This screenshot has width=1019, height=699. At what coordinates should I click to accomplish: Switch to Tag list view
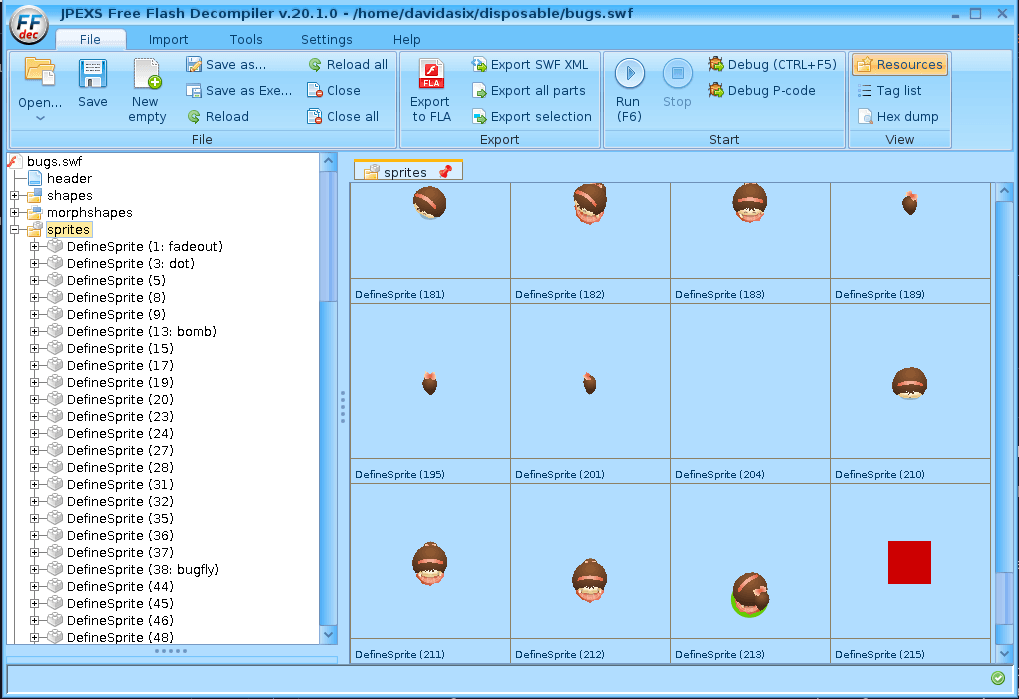(x=889, y=90)
